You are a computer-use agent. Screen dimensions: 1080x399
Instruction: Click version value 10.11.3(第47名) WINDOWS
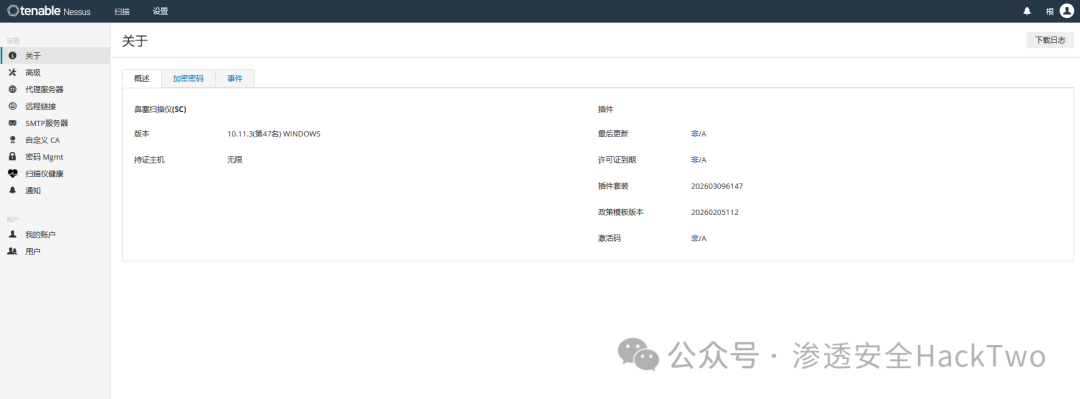[273, 134]
